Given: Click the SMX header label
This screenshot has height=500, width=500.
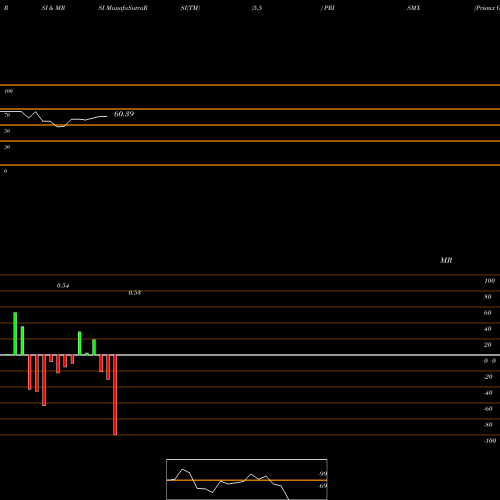Looking at the screenshot, I should pos(414,8).
